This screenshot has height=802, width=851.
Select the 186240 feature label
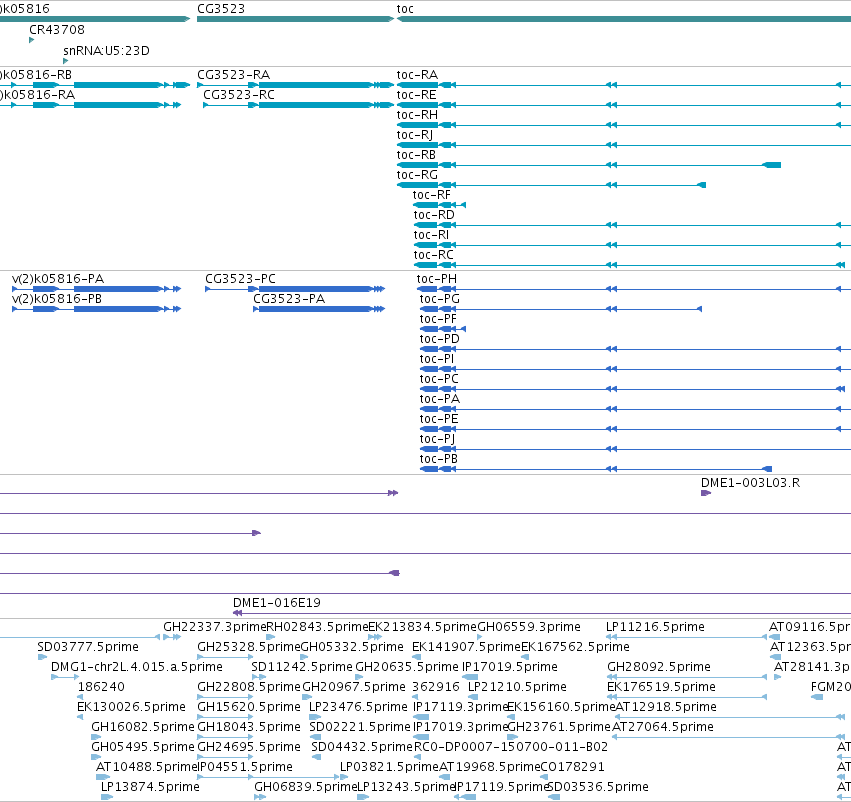[x=101, y=687]
